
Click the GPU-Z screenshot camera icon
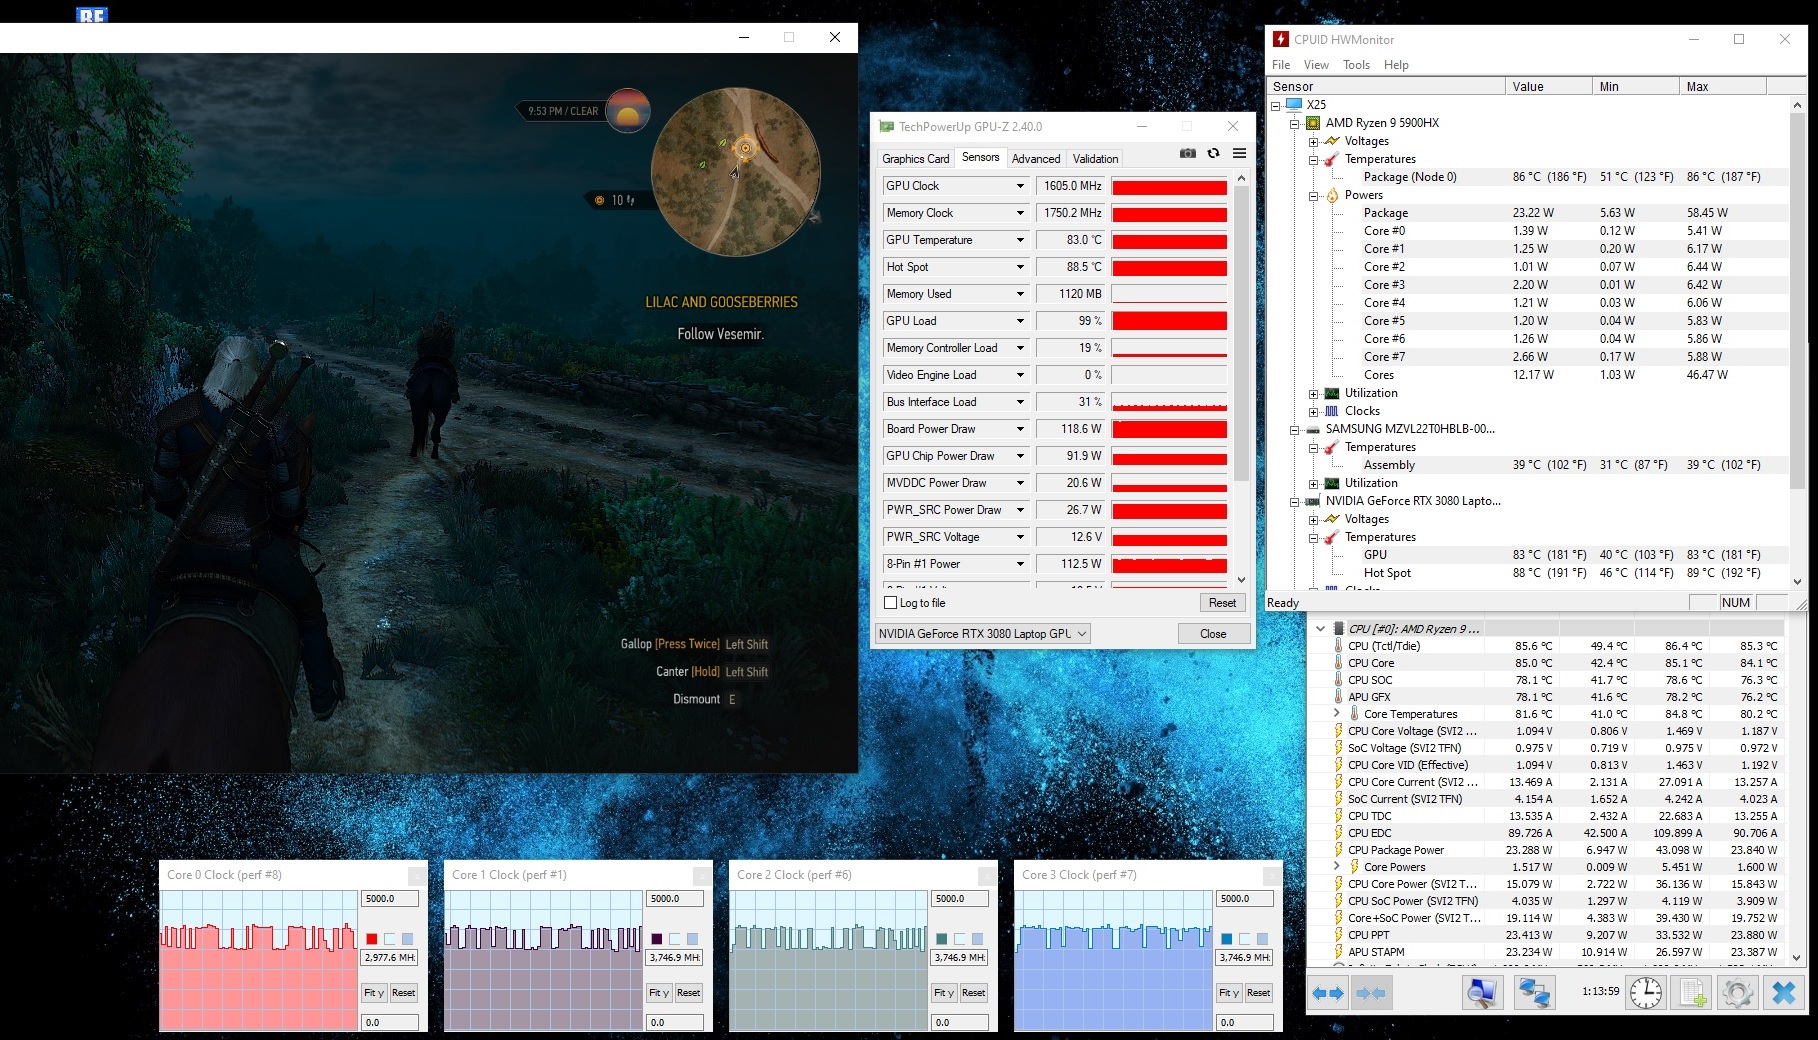point(1187,154)
